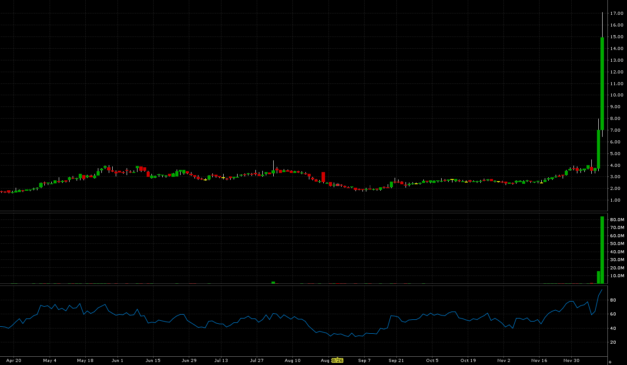Click the Nov 2 date label
The width and height of the screenshot is (627, 365).
tap(504, 361)
